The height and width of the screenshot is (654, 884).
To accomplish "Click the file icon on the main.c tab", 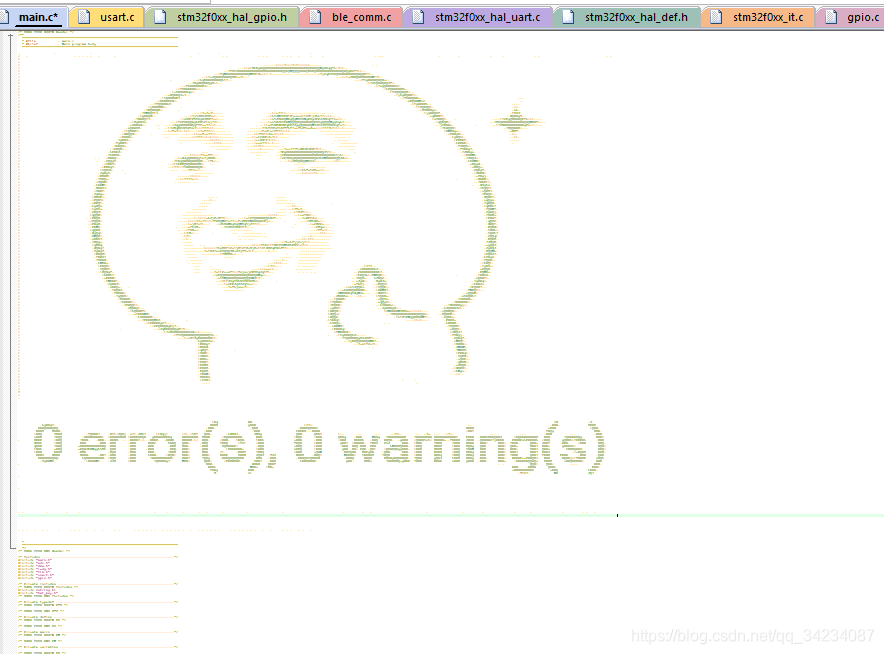I will point(10,17).
